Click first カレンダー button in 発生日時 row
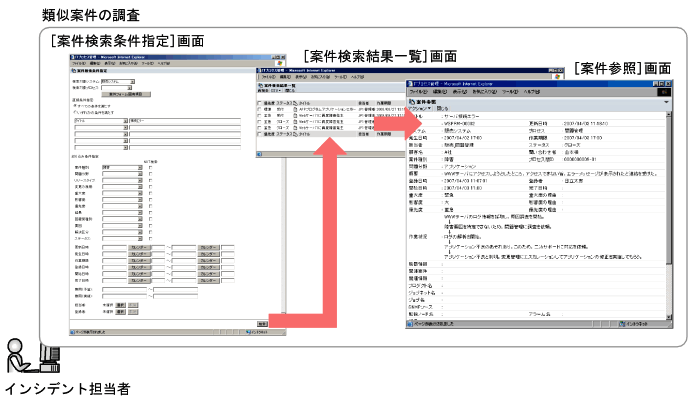 pos(139,254)
